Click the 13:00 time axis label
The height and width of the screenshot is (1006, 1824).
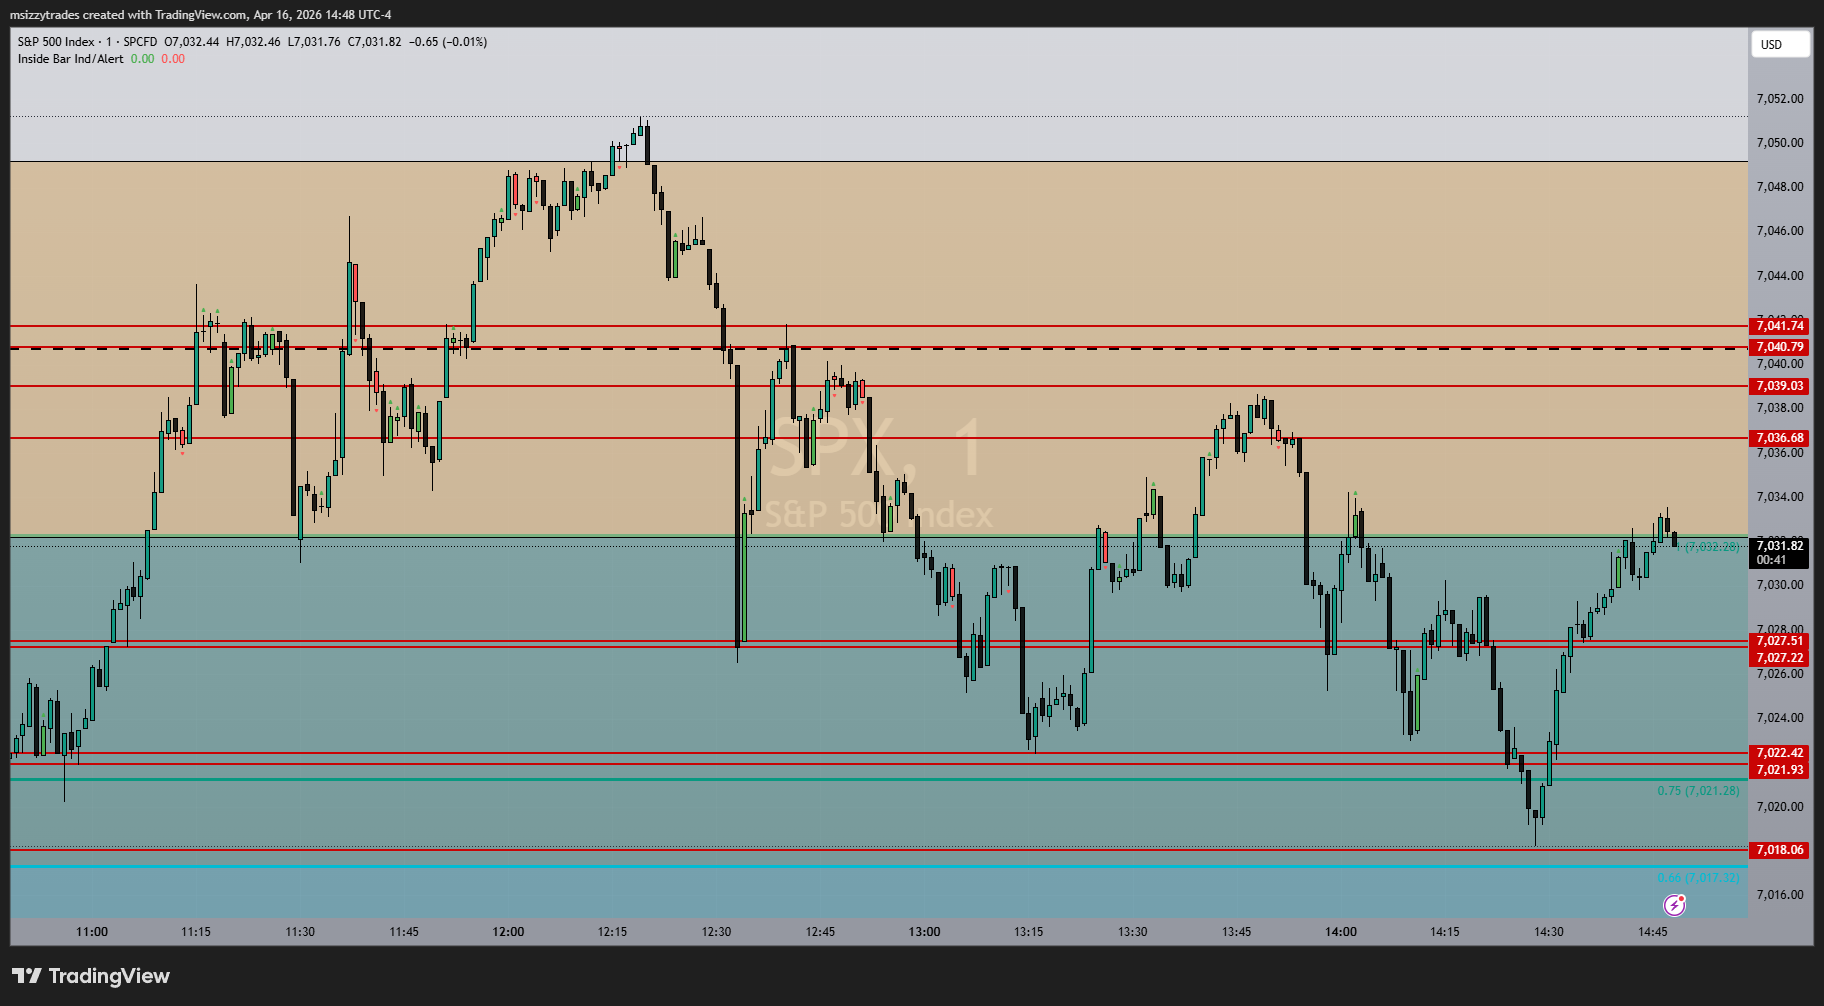tap(924, 932)
